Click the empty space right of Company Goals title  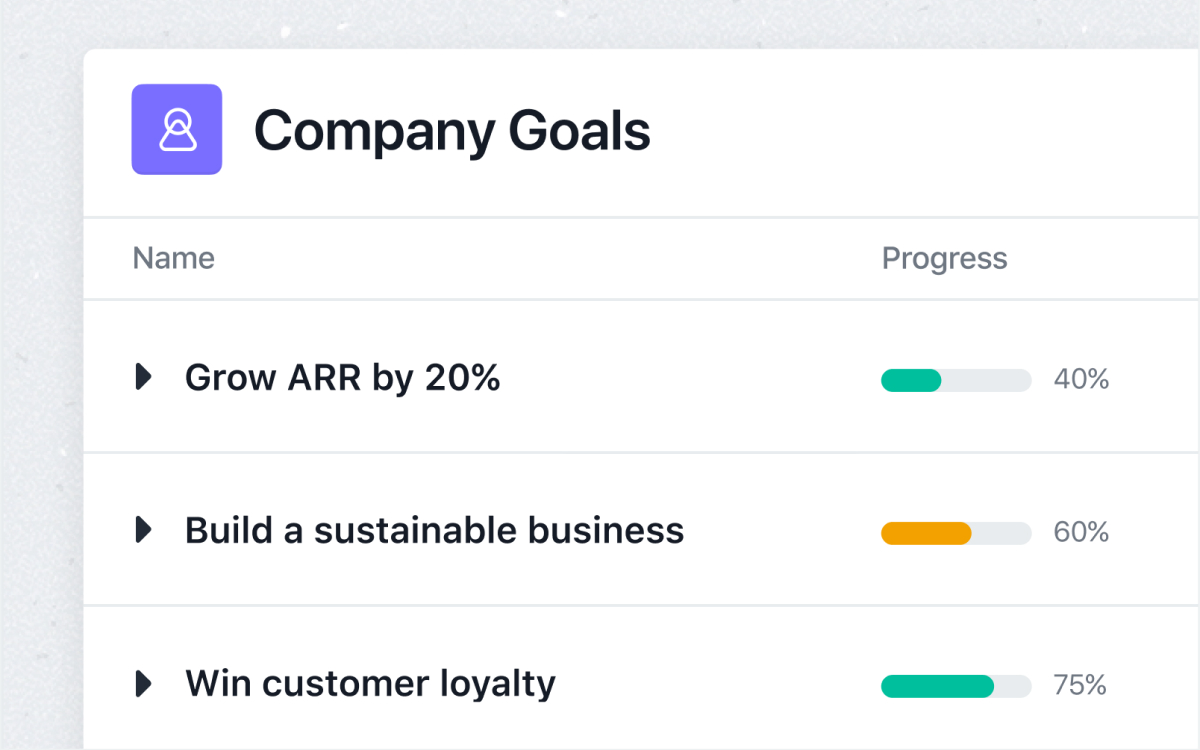coord(920,130)
